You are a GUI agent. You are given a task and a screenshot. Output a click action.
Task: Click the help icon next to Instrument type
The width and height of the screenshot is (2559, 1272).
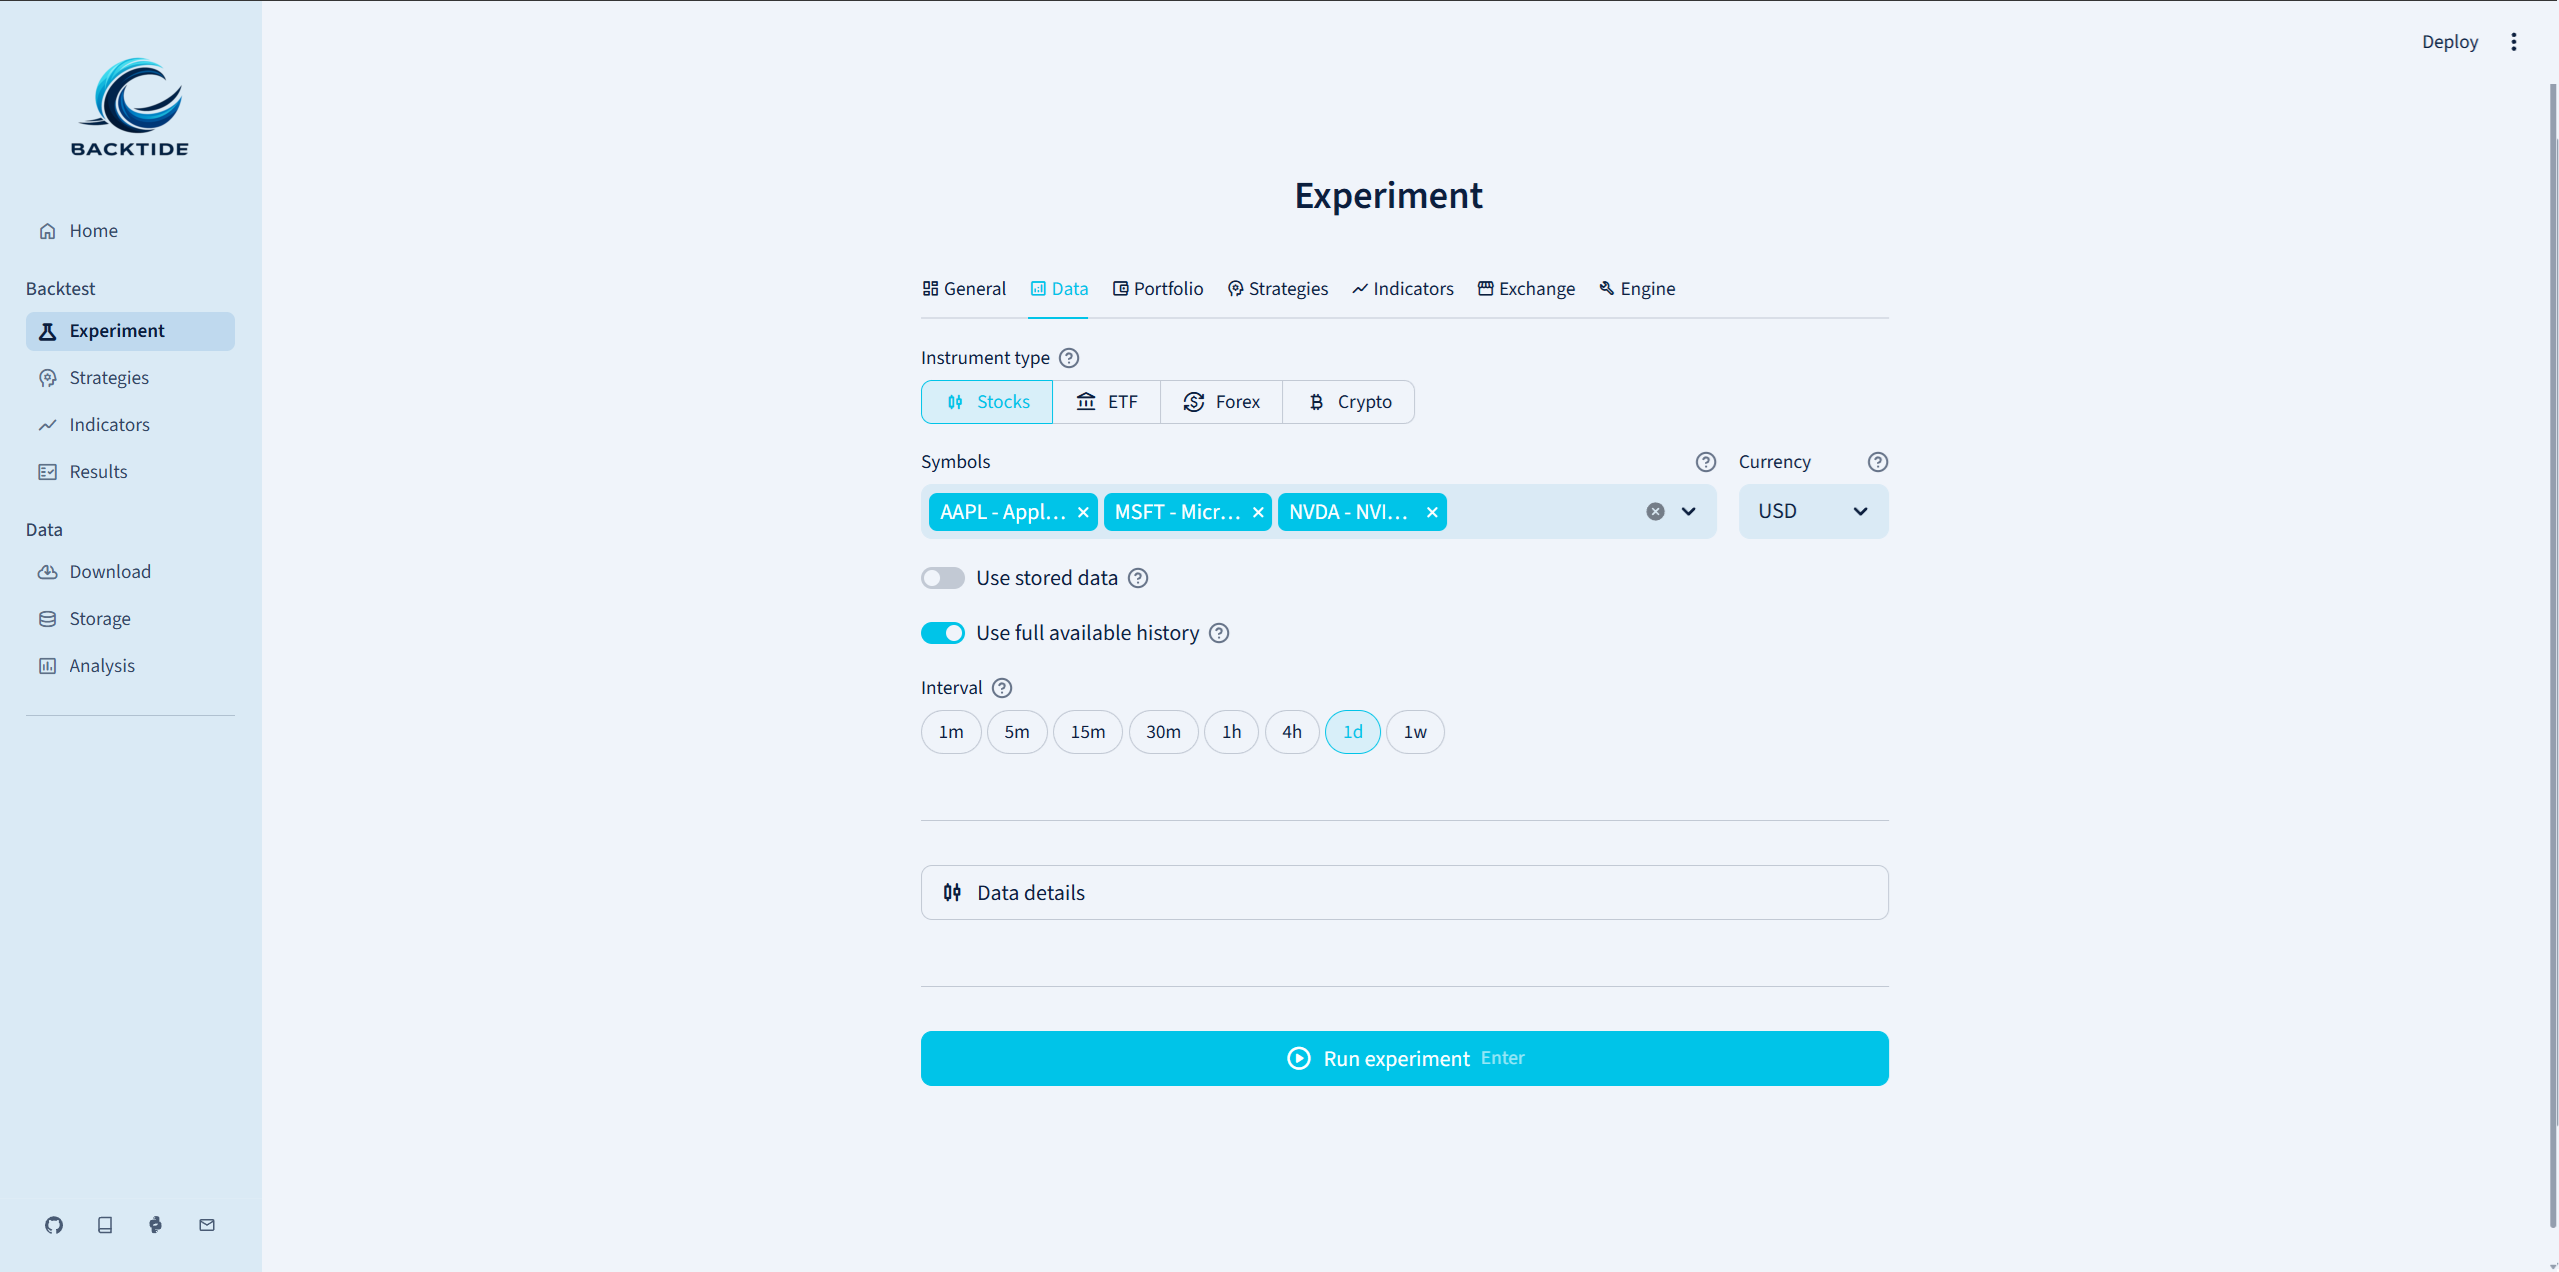tap(1069, 358)
